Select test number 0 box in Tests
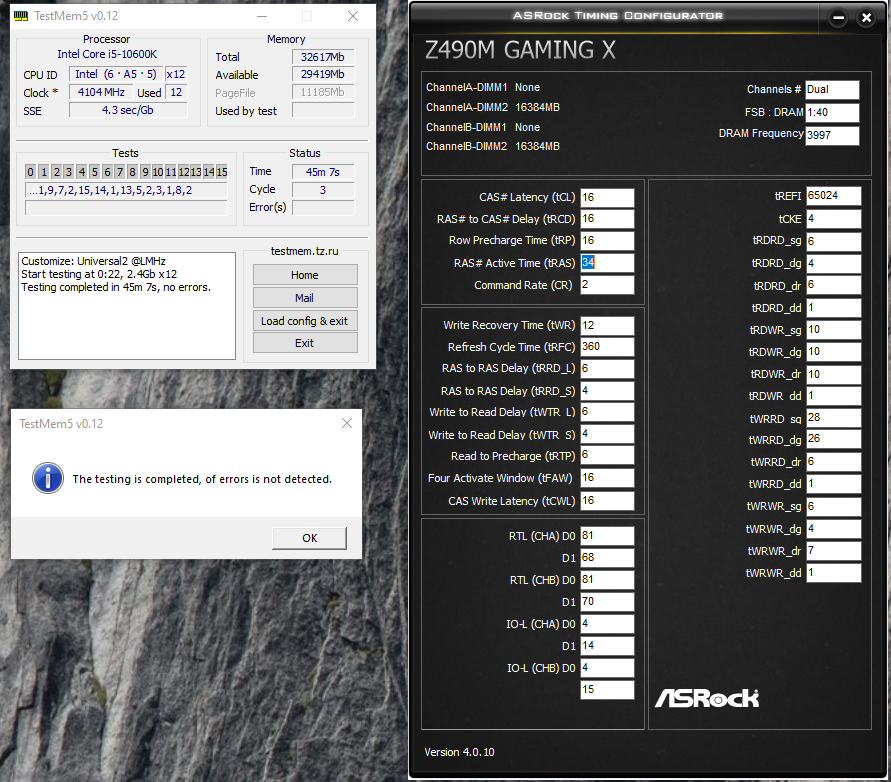 pyautogui.click(x=31, y=172)
